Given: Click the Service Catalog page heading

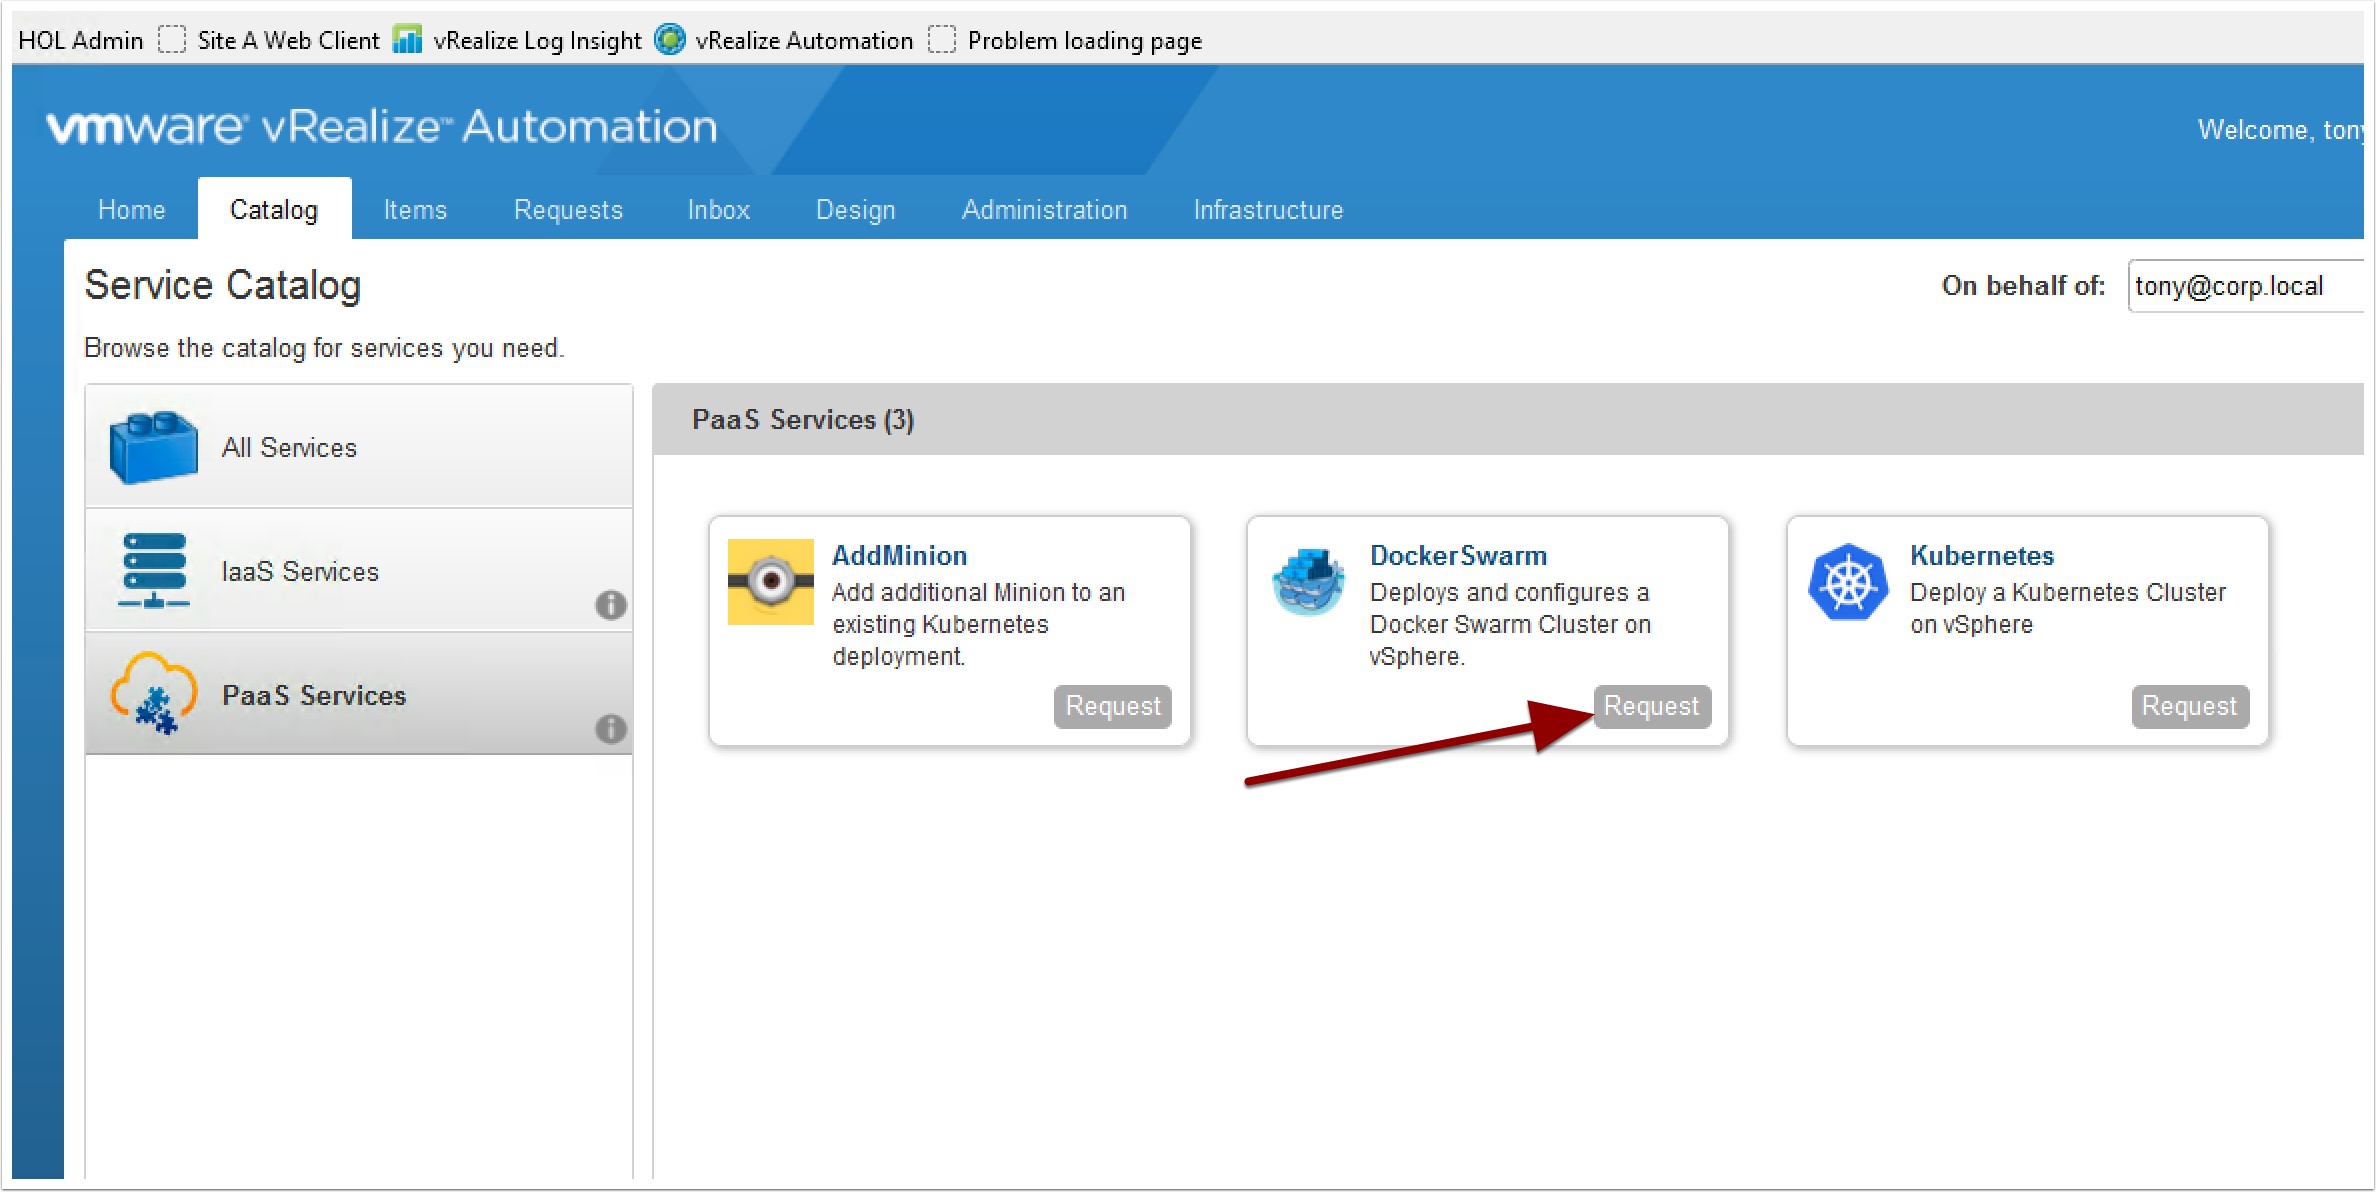Looking at the screenshot, I should [223, 285].
